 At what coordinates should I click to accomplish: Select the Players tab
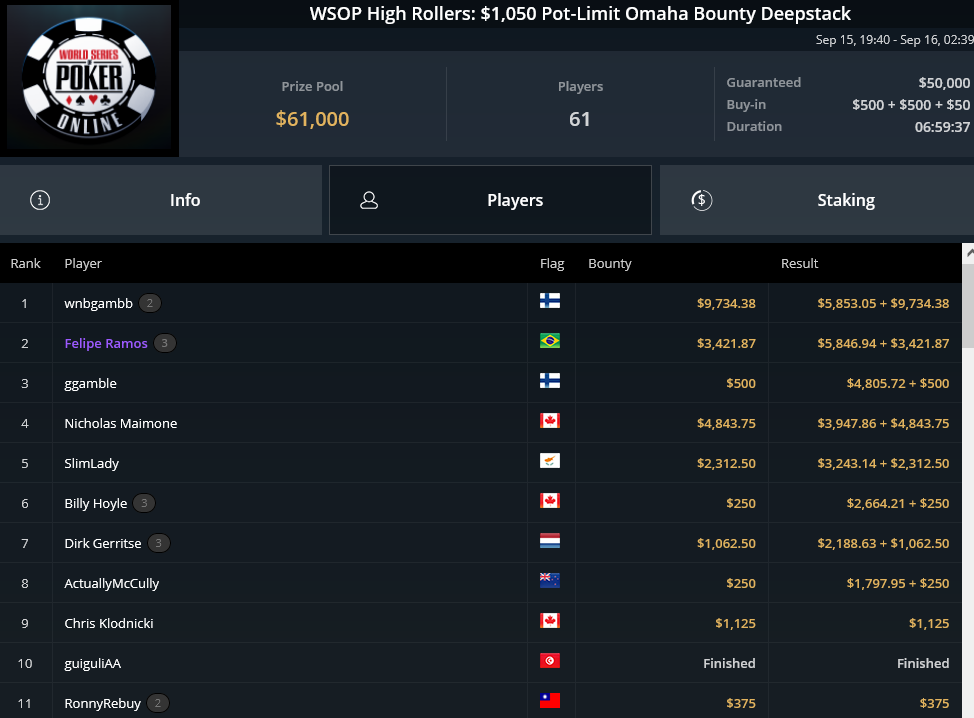coord(490,200)
